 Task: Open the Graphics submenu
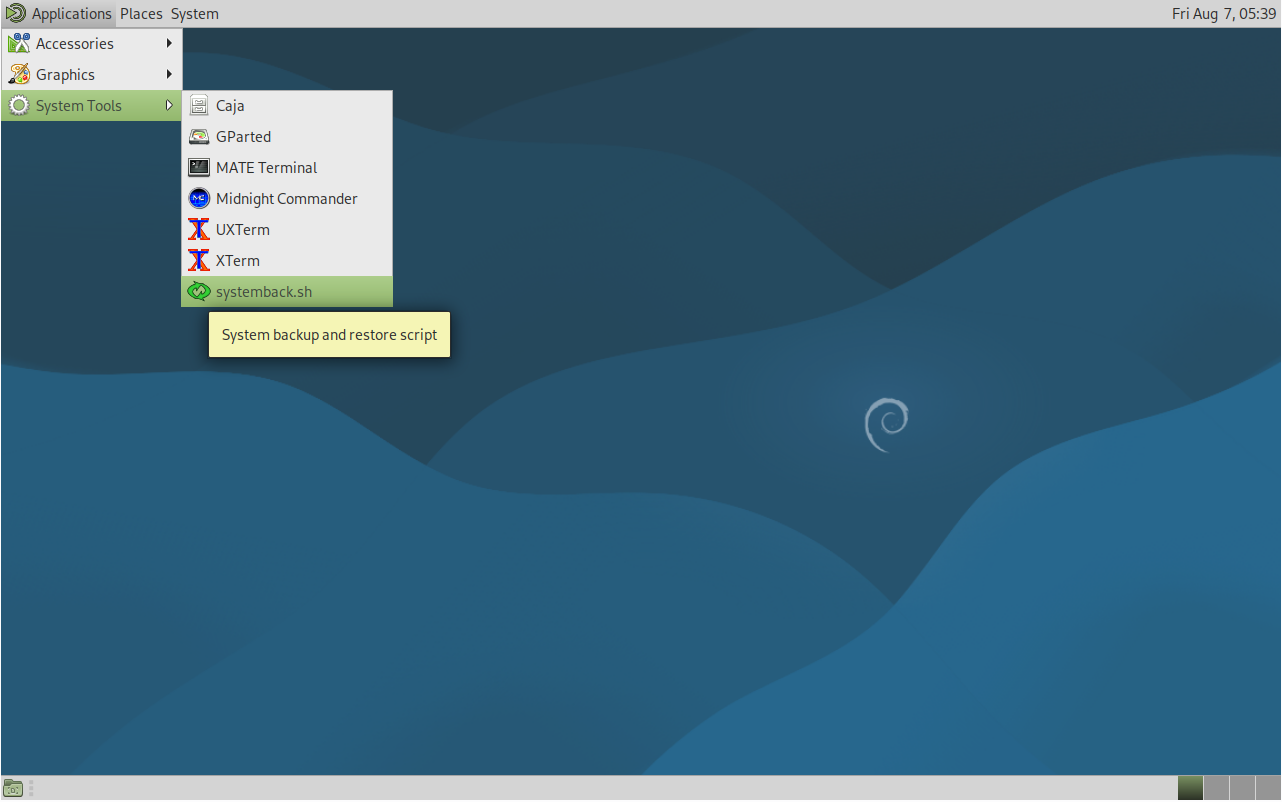click(x=92, y=75)
